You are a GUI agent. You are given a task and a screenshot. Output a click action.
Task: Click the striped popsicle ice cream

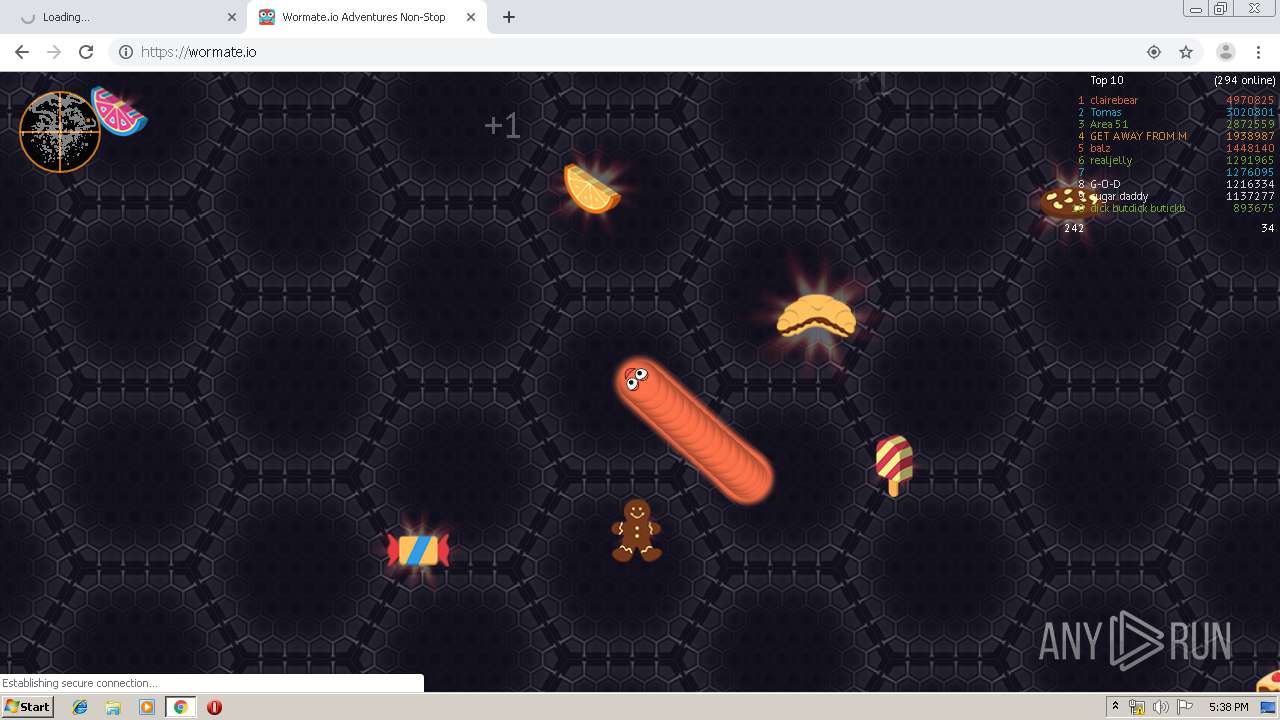click(894, 465)
